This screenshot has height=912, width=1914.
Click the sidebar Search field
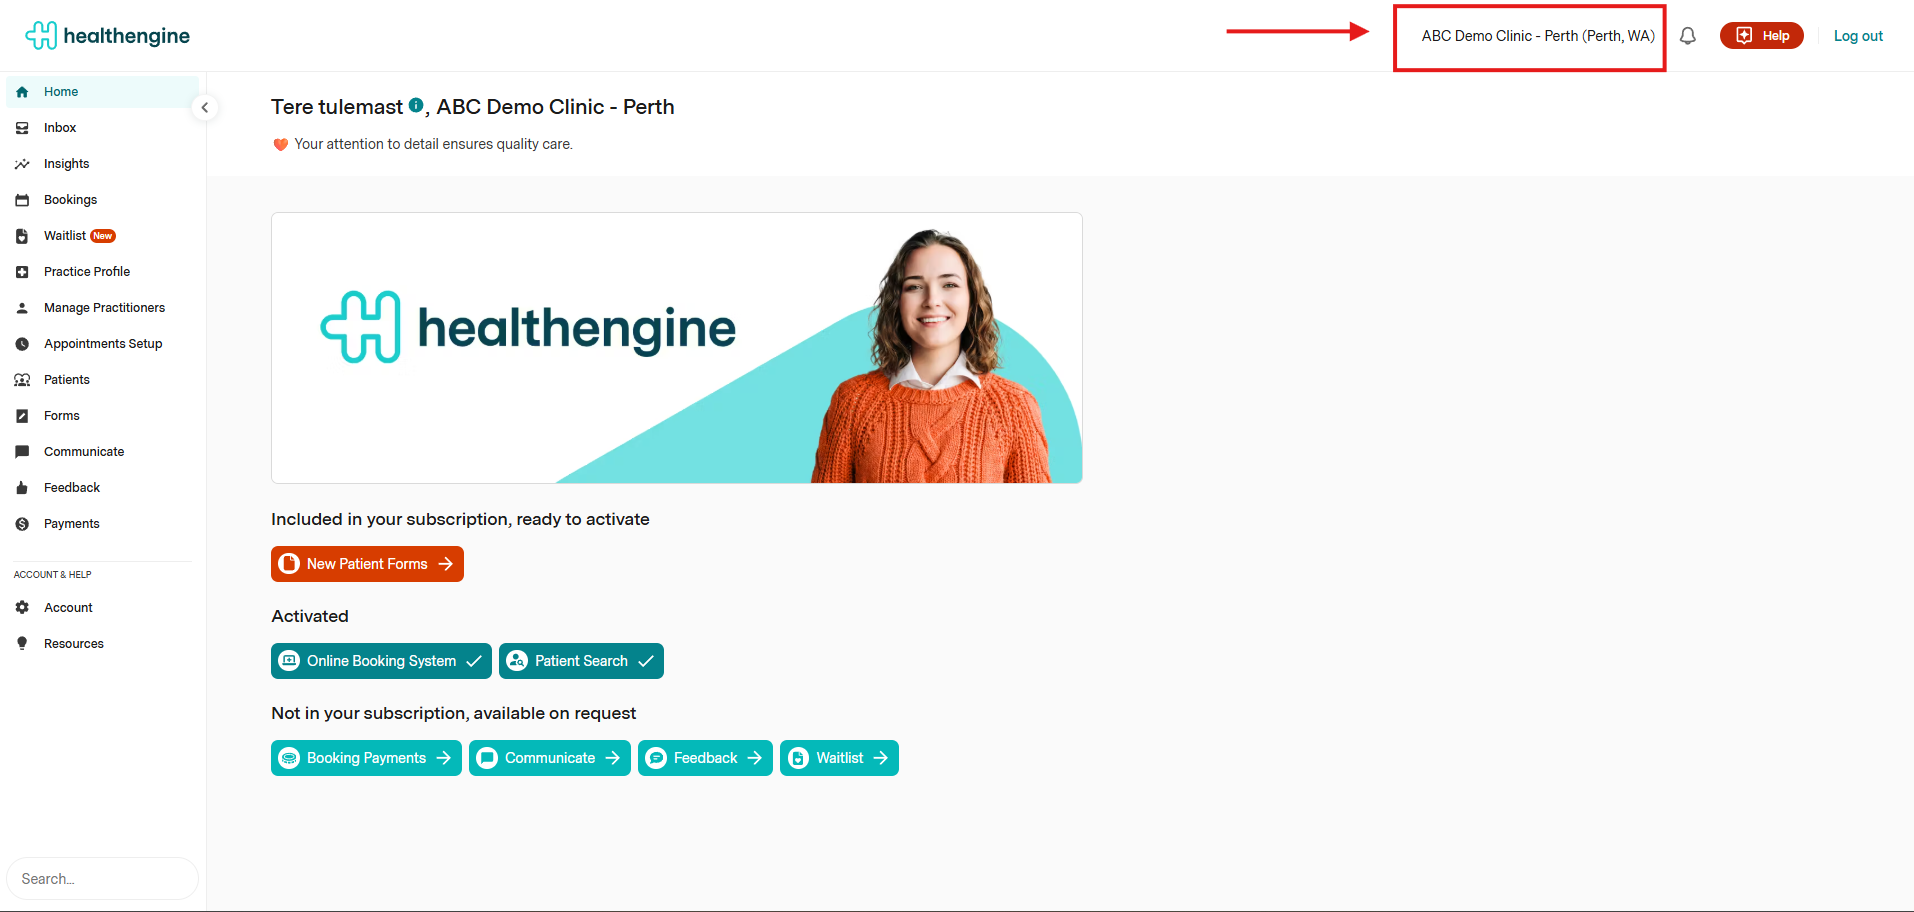coord(102,879)
